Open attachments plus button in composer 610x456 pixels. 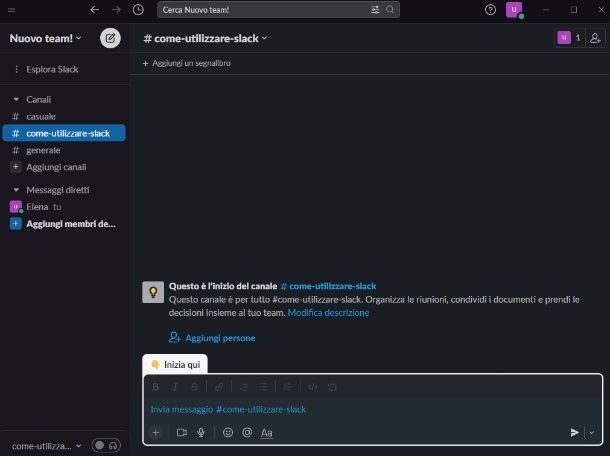point(156,432)
